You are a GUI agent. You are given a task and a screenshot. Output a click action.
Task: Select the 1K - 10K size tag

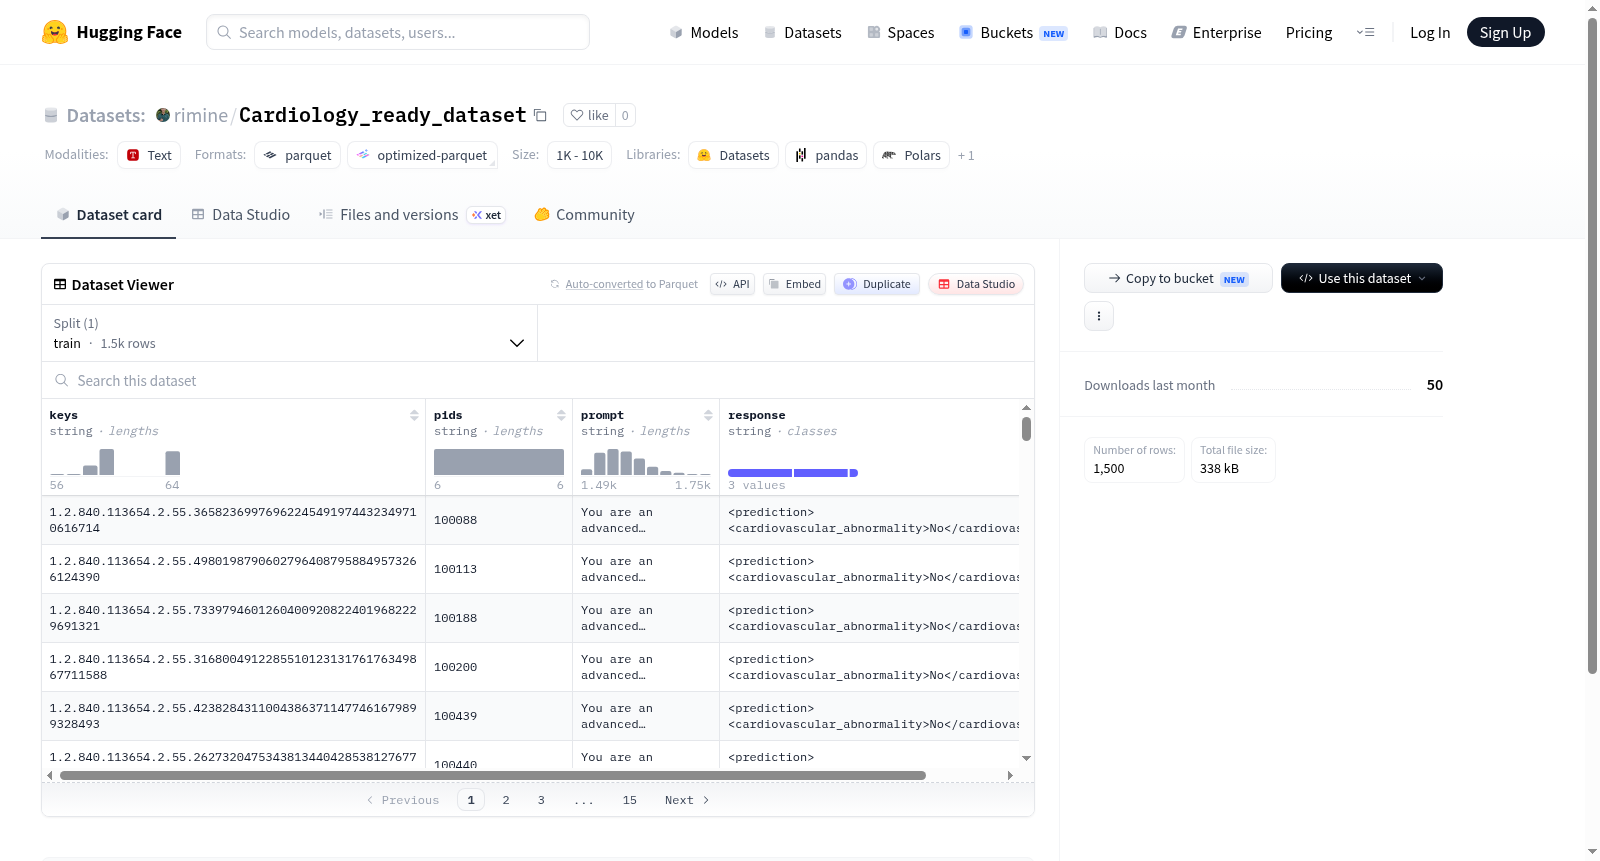point(579,155)
